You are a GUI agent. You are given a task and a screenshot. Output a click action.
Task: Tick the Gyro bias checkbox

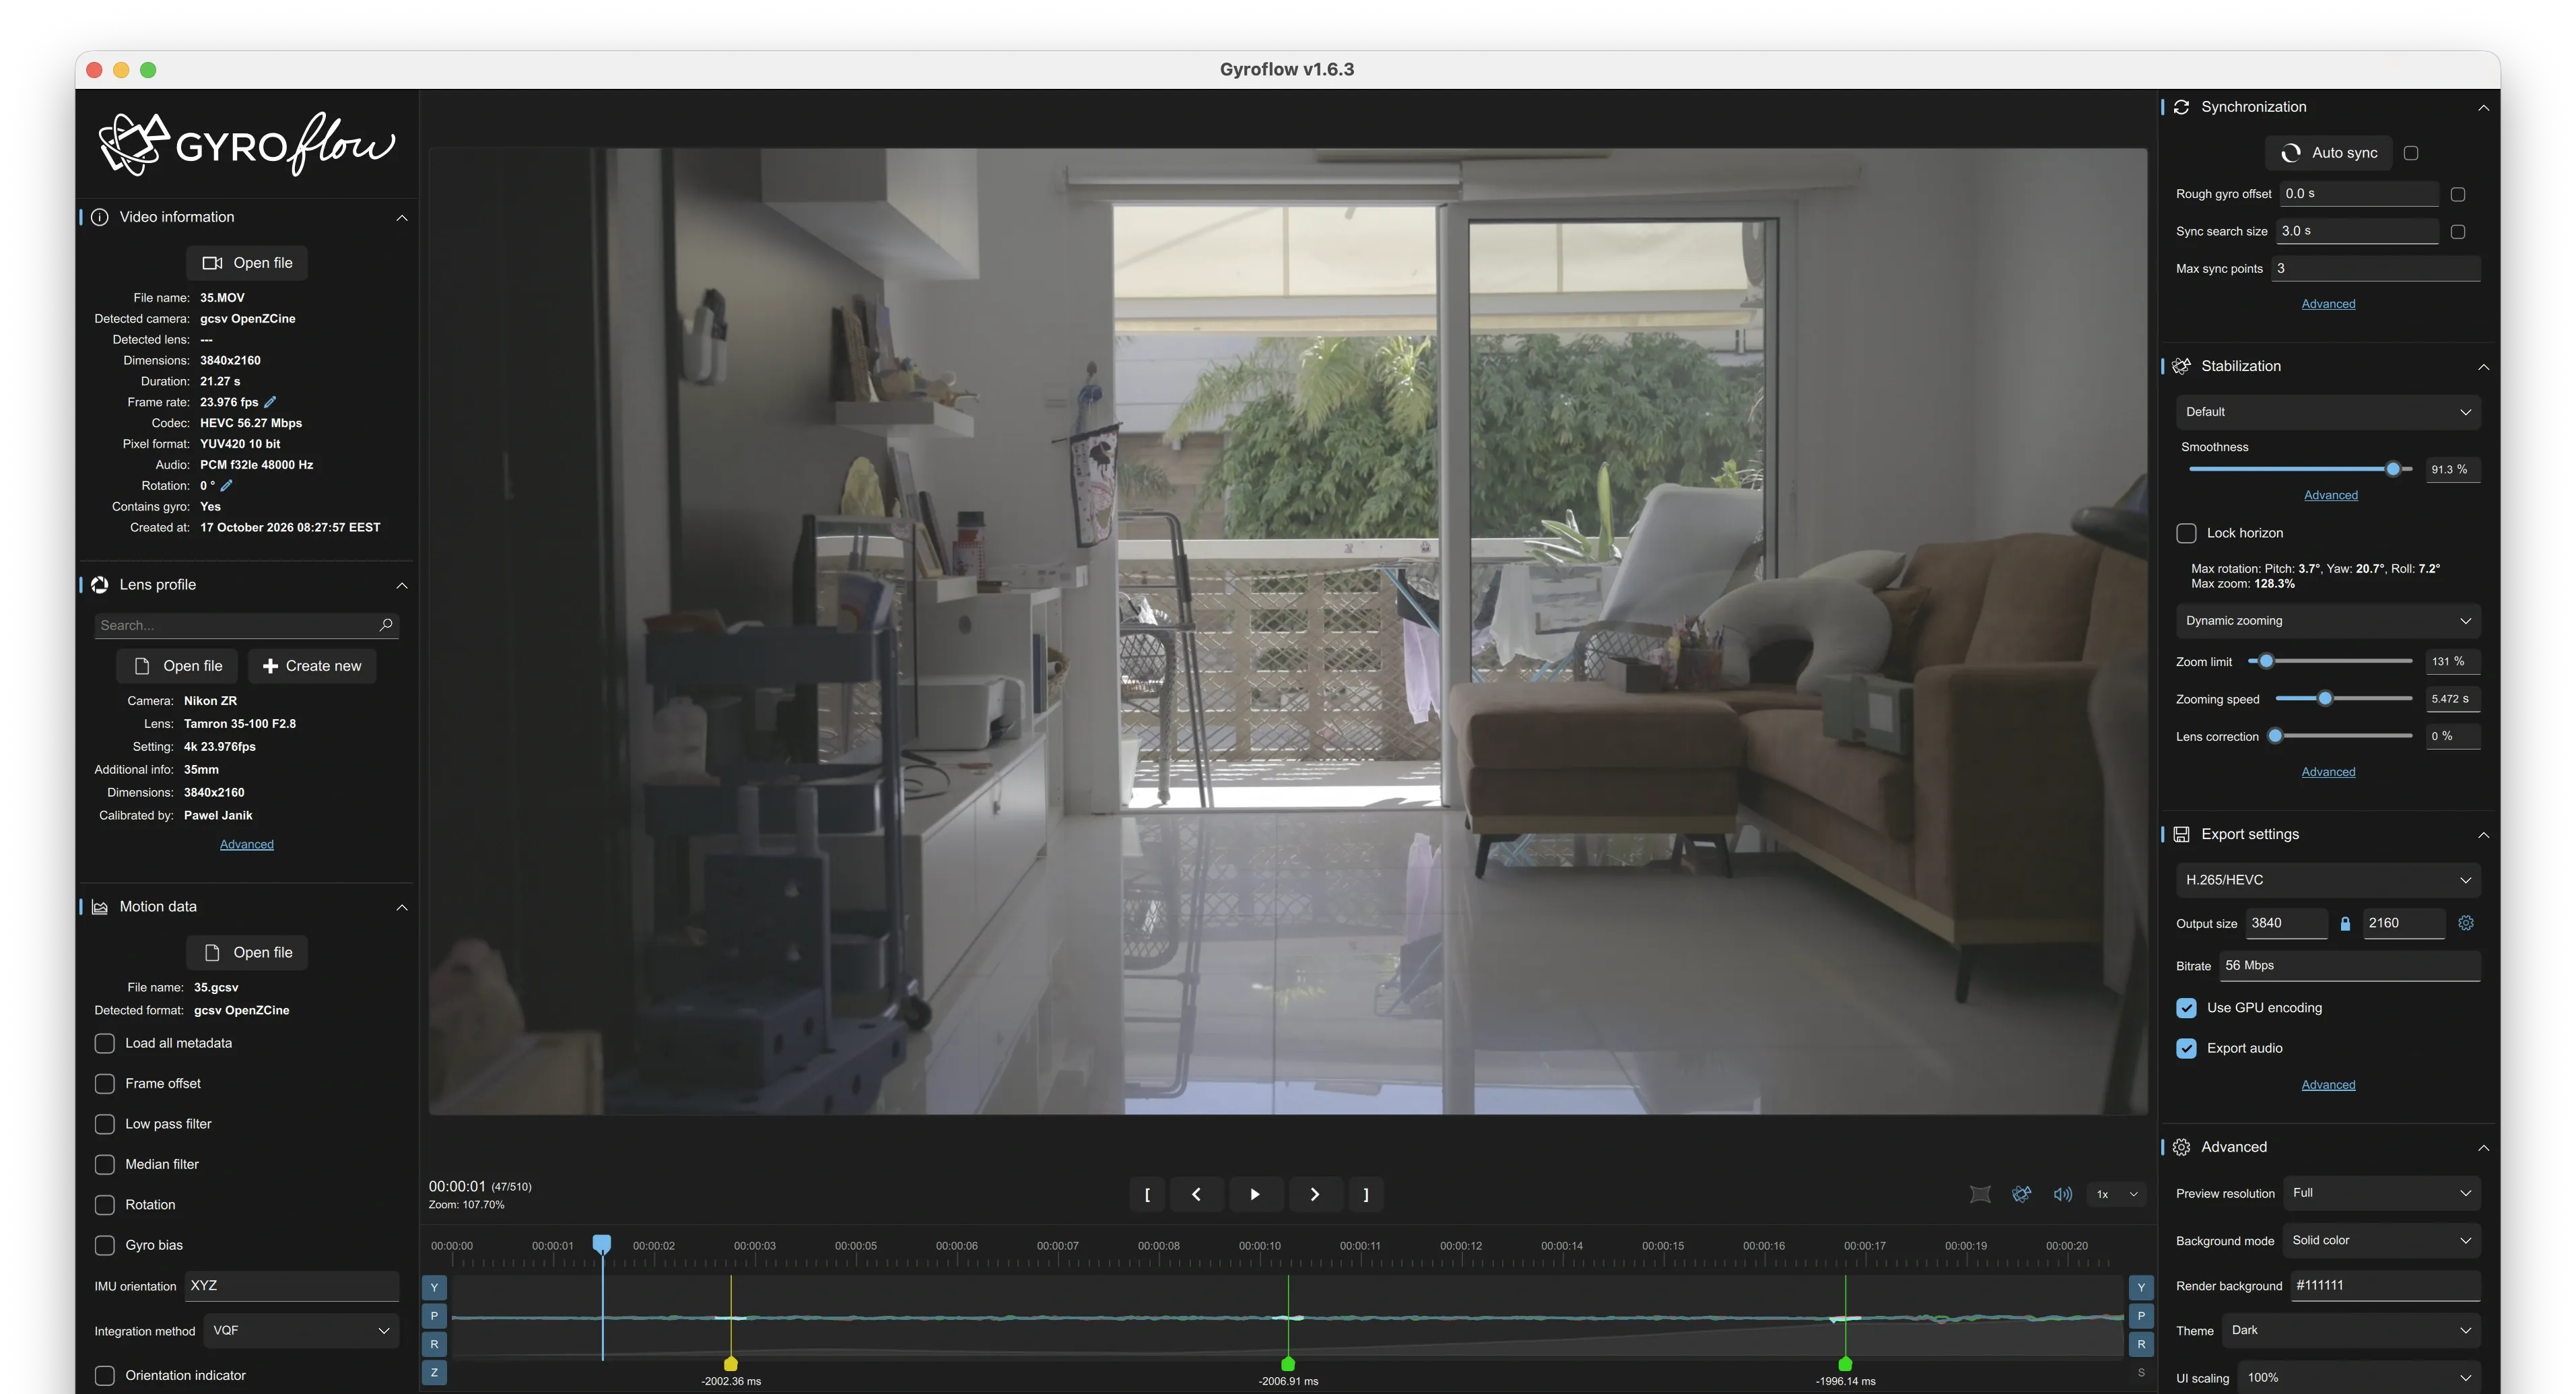click(105, 1245)
